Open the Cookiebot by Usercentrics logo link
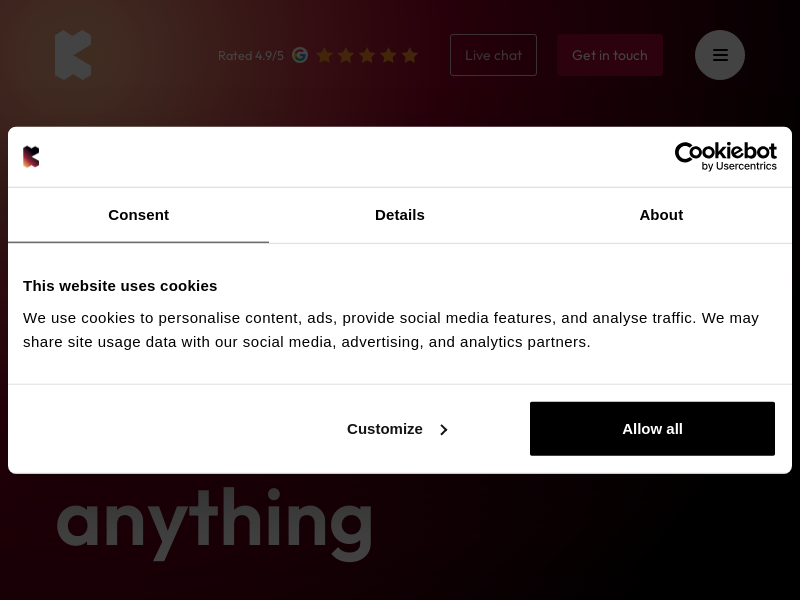This screenshot has width=800, height=600. pyautogui.click(x=725, y=156)
